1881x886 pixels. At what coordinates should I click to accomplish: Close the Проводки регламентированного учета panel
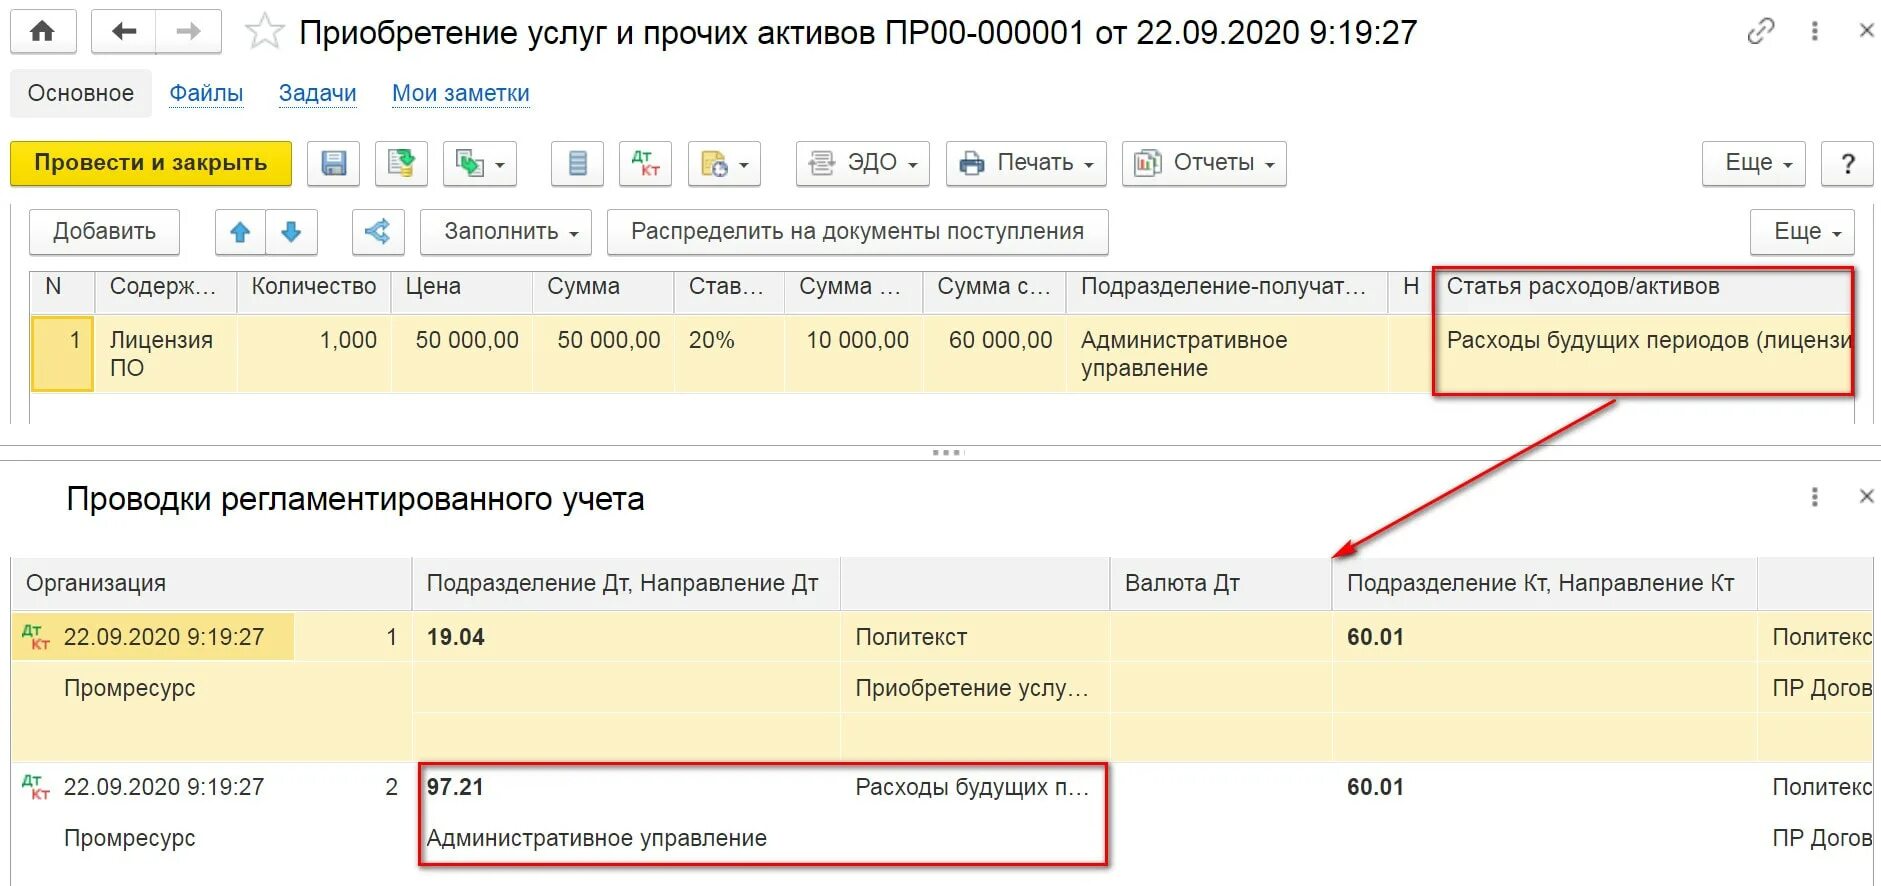pos(1866,496)
